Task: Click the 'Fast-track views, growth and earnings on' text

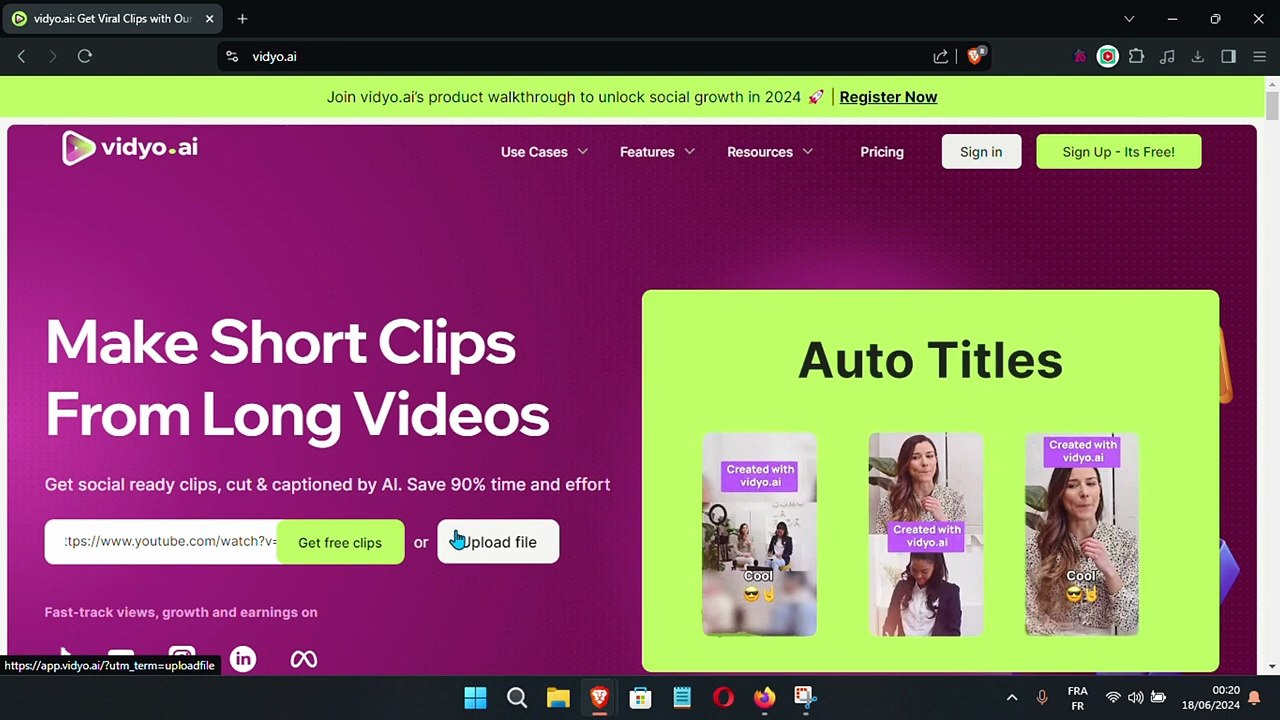Action: (x=181, y=612)
